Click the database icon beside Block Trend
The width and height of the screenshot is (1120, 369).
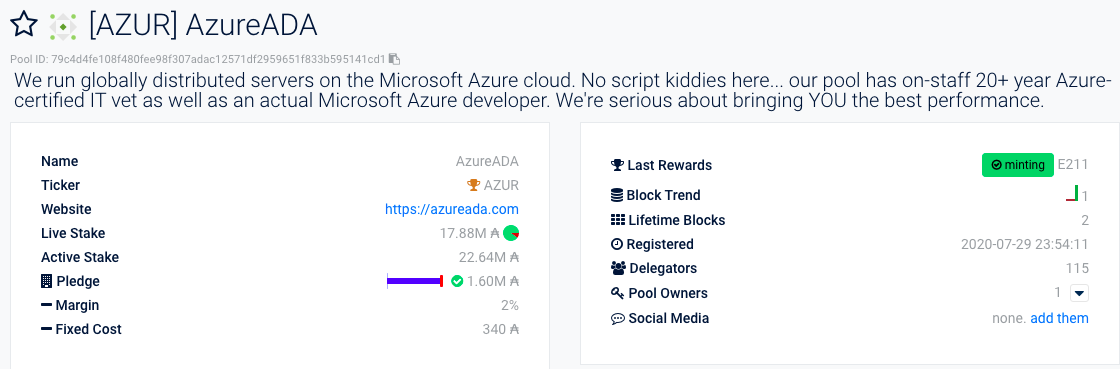coord(617,195)
